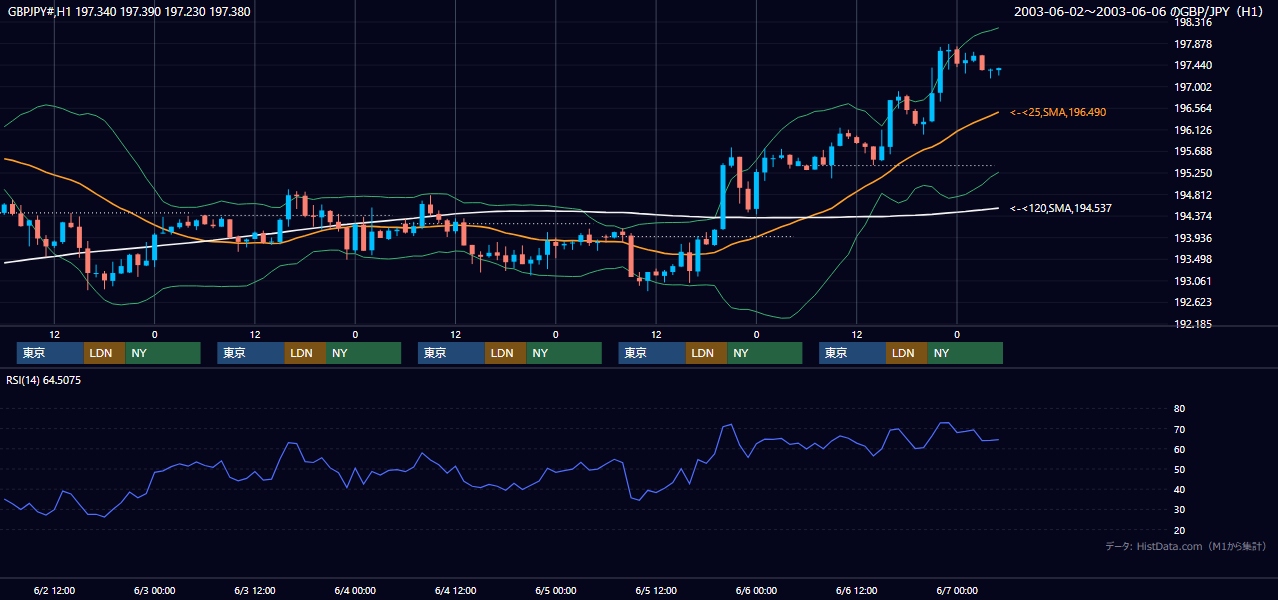Viewport: 1278px width, 600px height.
Task: Click price axis label 195.250
Action: 1193,173
